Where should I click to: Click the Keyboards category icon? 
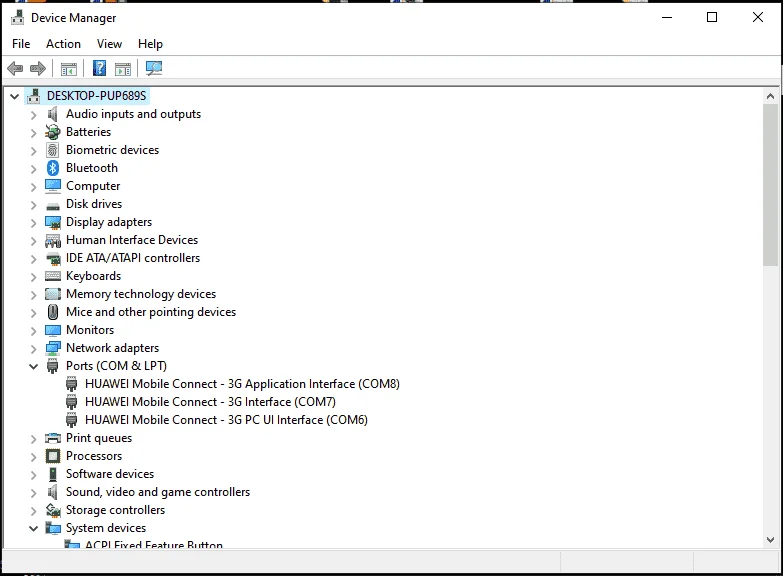[x=53, y=276]
